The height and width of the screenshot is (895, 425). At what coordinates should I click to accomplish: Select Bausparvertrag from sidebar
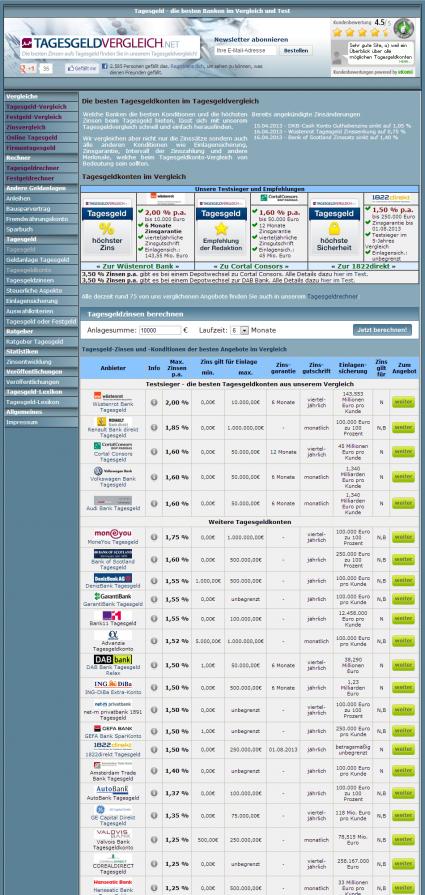(28, 209)
